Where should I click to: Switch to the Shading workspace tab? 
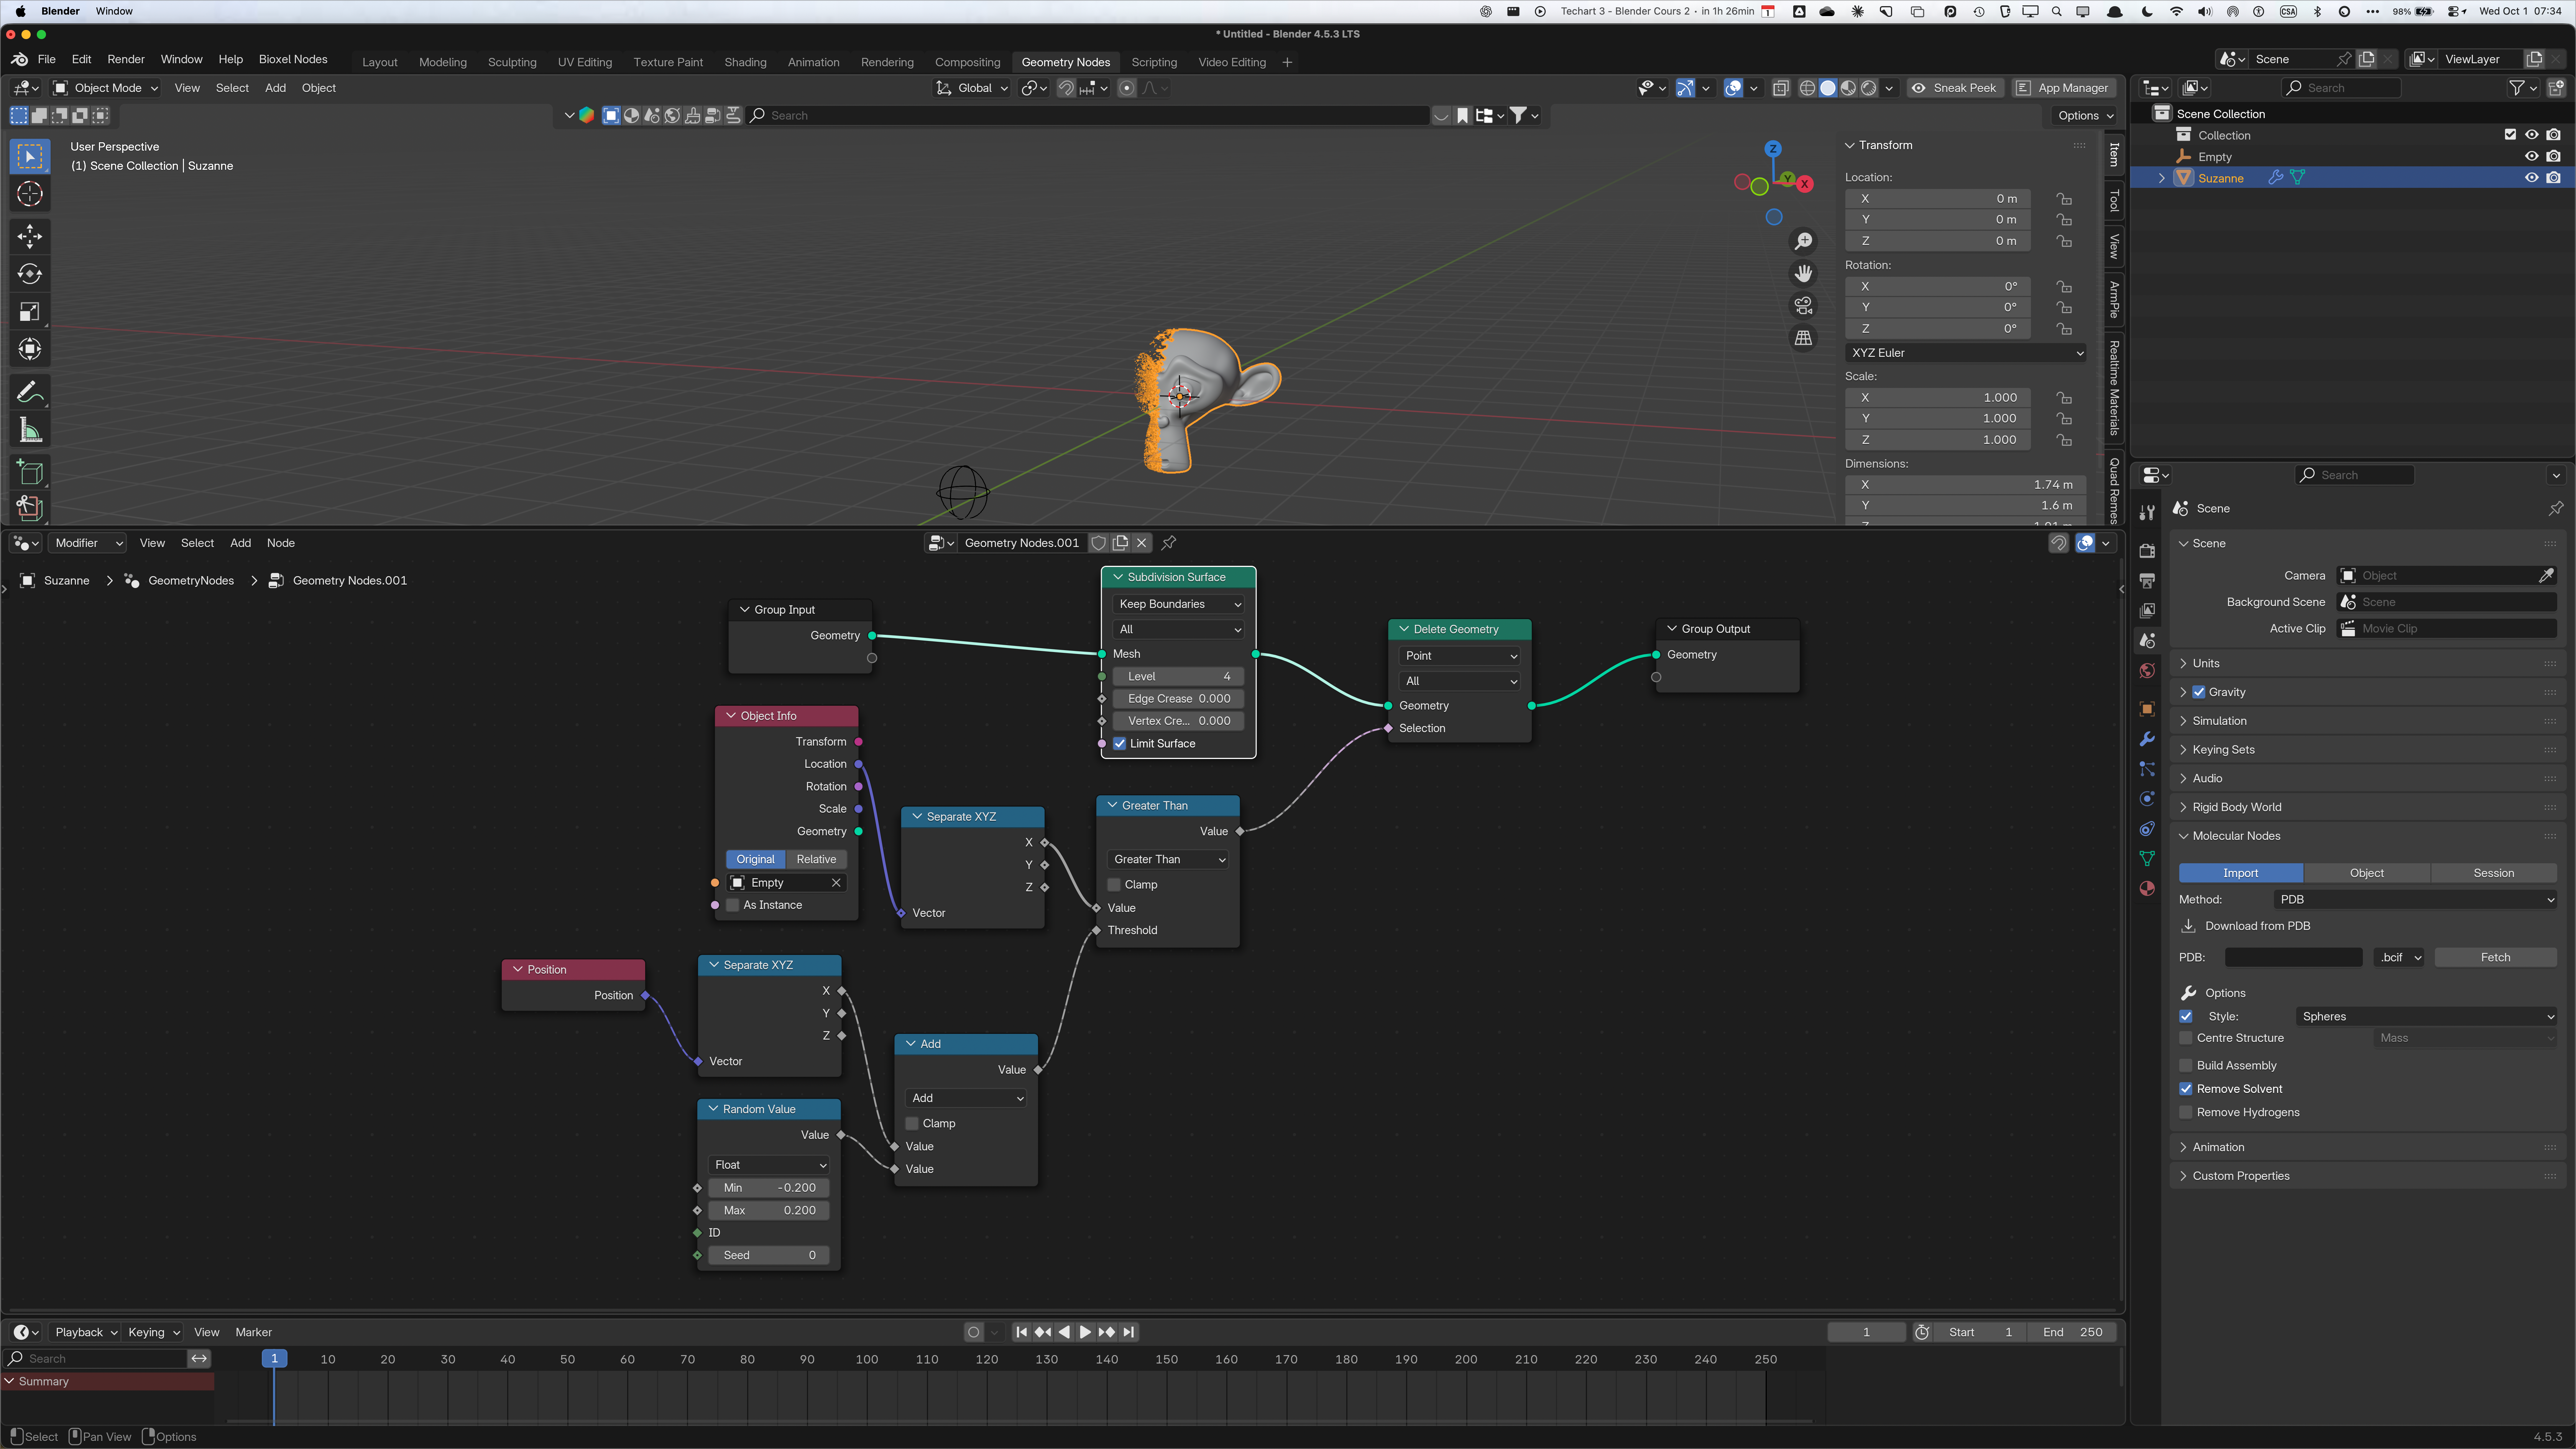pyautogui.click(x=745, y=62)
